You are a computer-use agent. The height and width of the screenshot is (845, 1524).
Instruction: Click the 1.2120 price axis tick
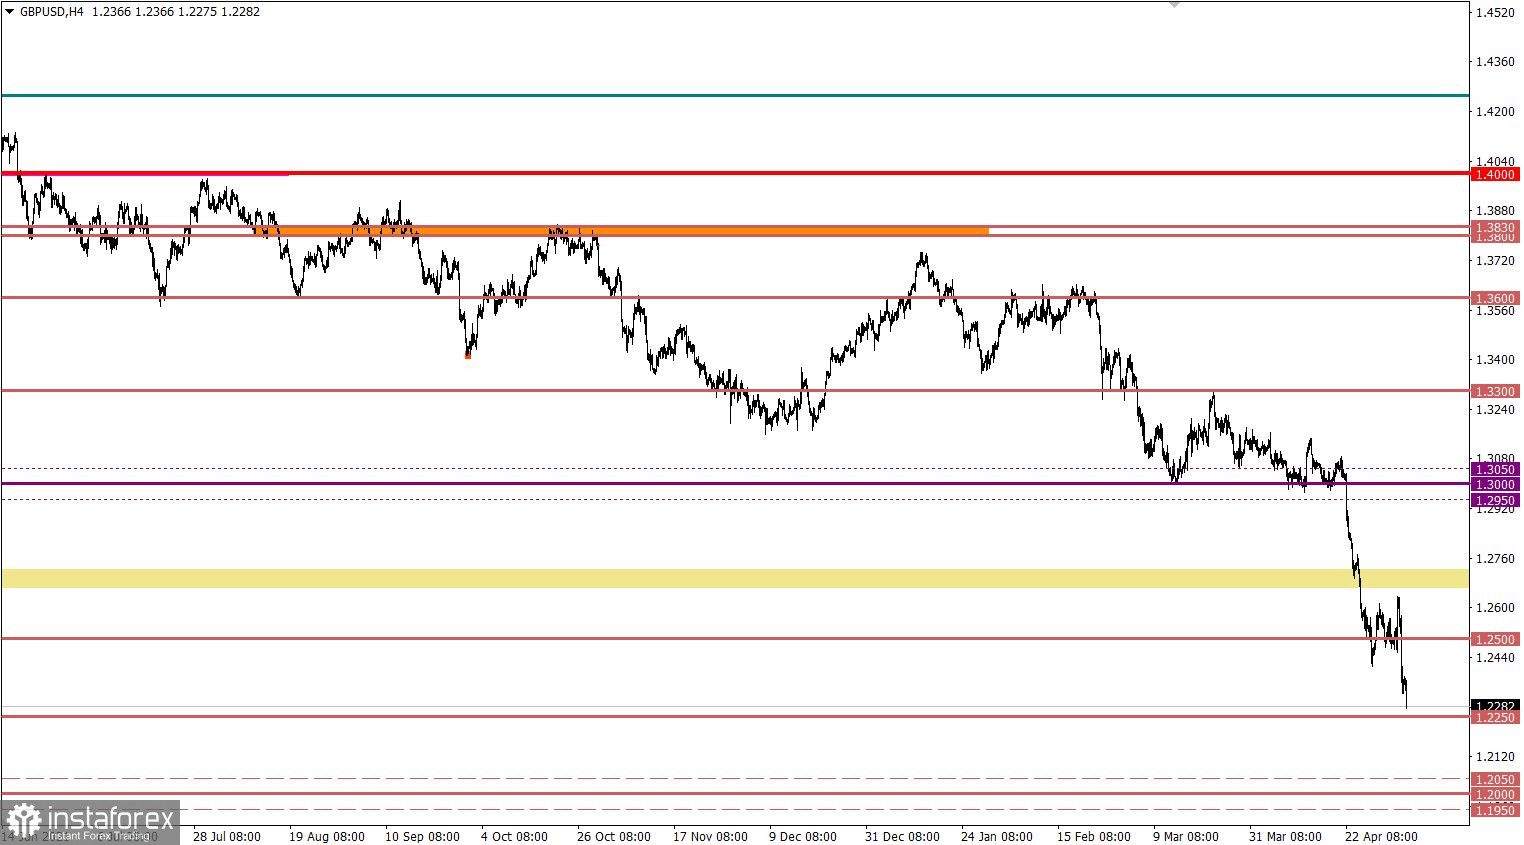tap(1496, 757)
